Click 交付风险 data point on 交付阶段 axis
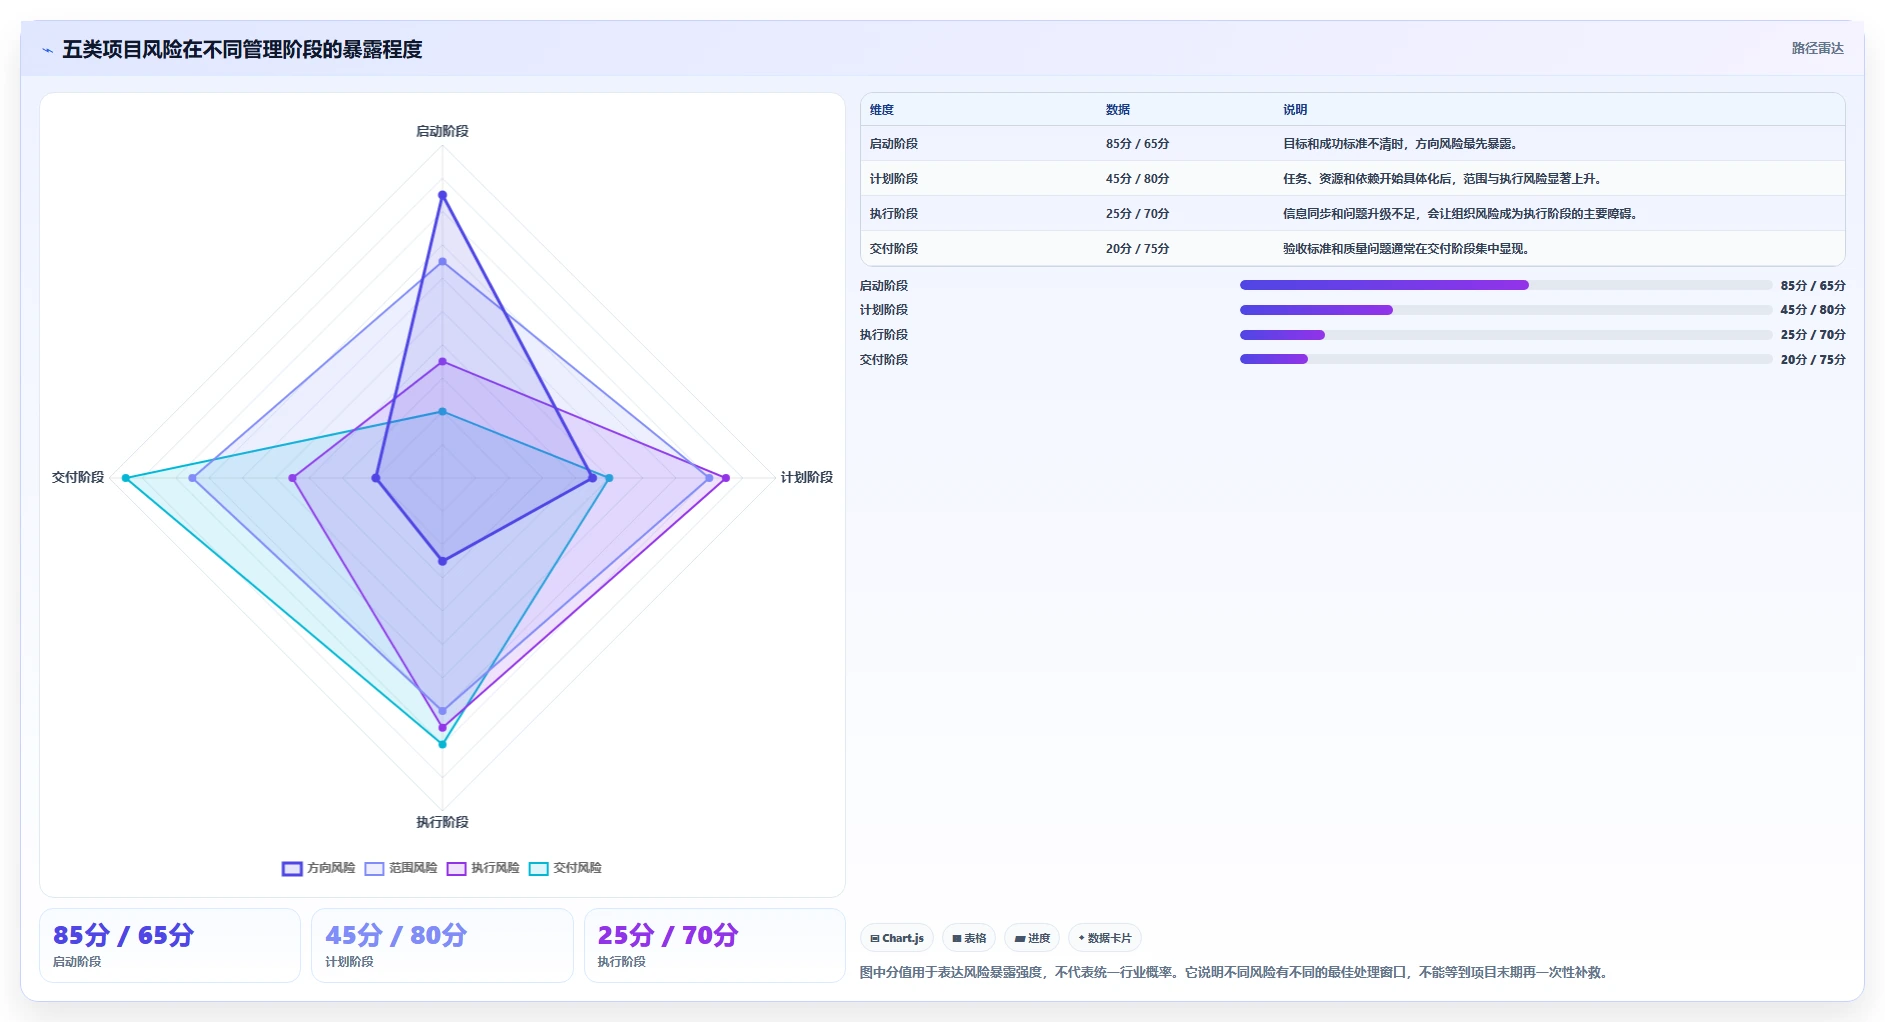The width and height of the screenshot is (1885, 1022). (126, 478)
